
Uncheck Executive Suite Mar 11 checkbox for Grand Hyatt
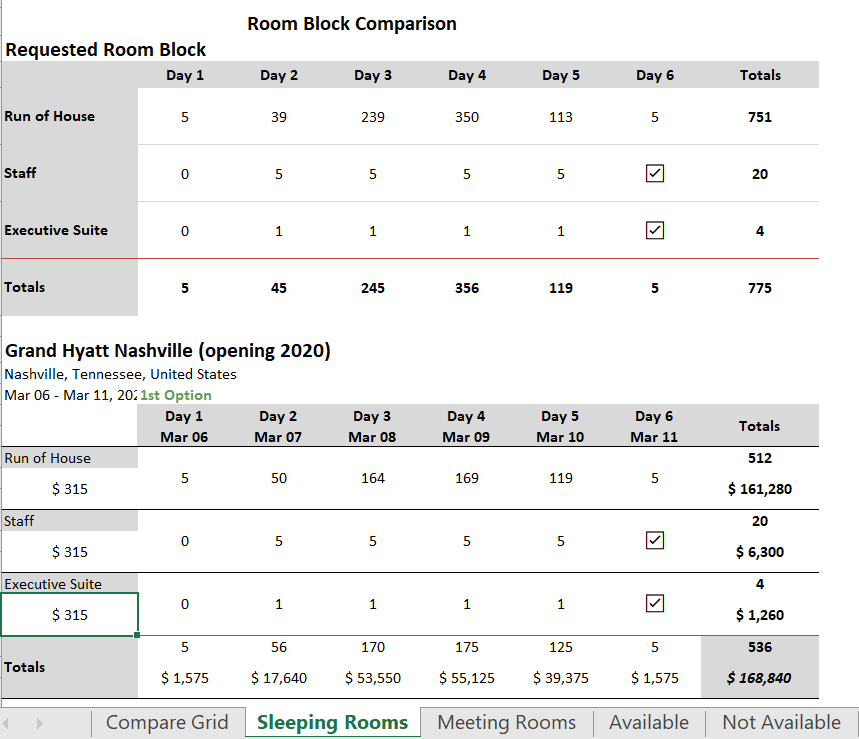click(x=655, y=604)
